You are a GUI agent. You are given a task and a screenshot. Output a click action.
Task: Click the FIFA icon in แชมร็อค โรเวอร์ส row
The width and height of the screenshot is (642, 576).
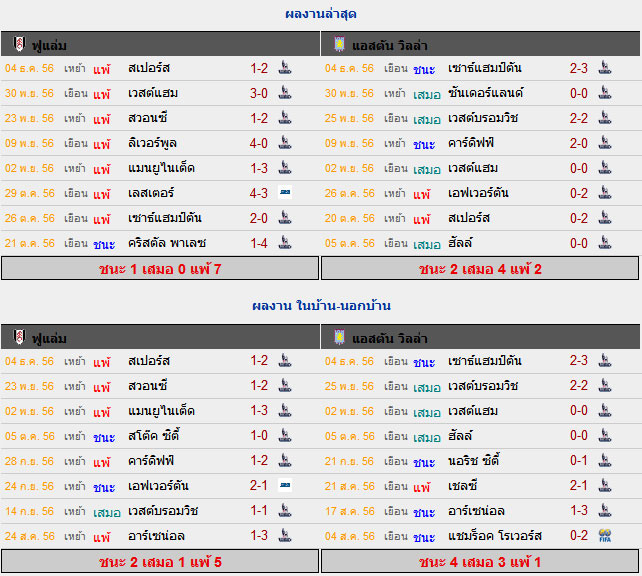605,535
